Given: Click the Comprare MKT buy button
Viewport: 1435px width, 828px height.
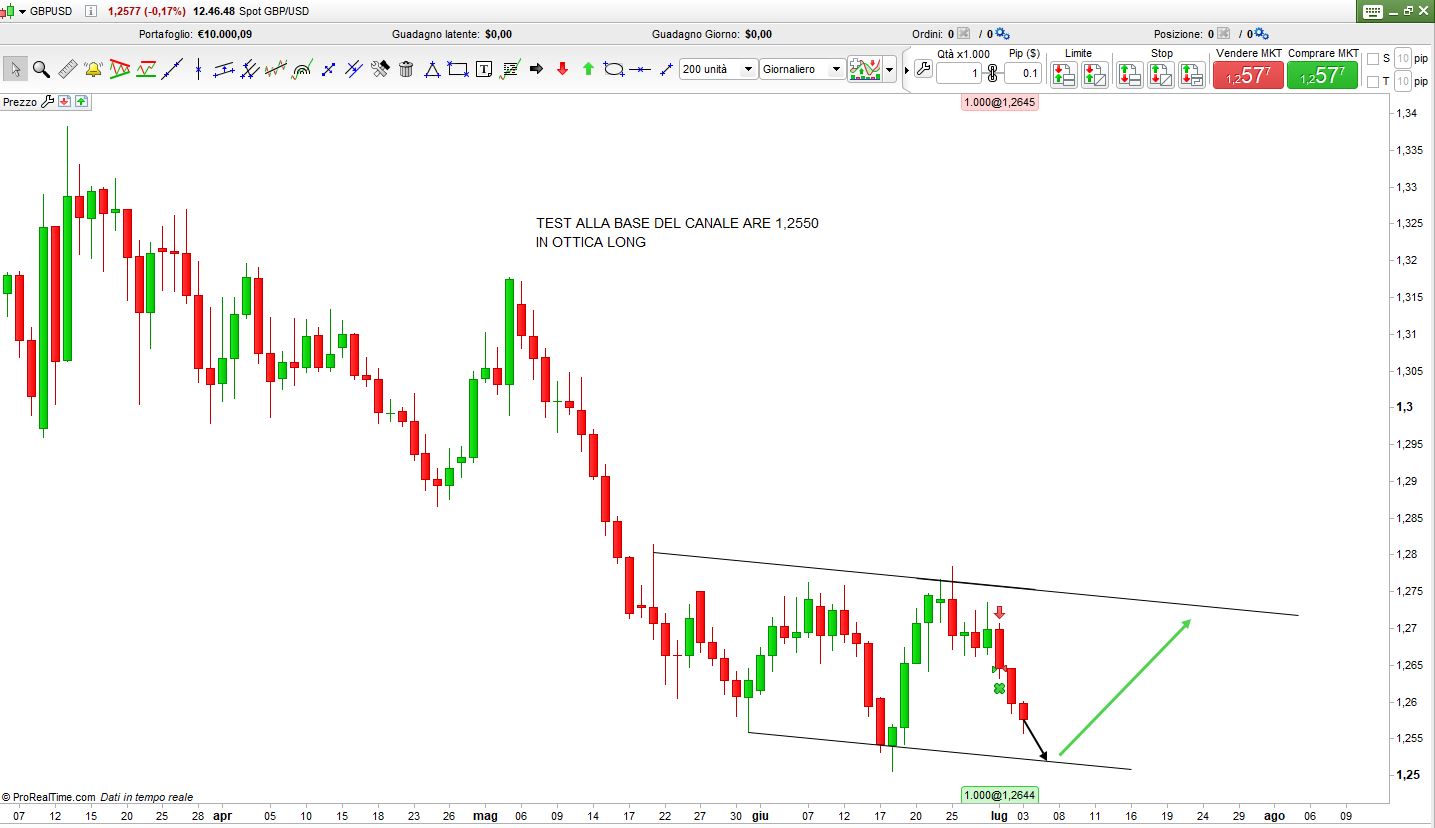Looking at the screenshot, I should [x=1322, y=74].
